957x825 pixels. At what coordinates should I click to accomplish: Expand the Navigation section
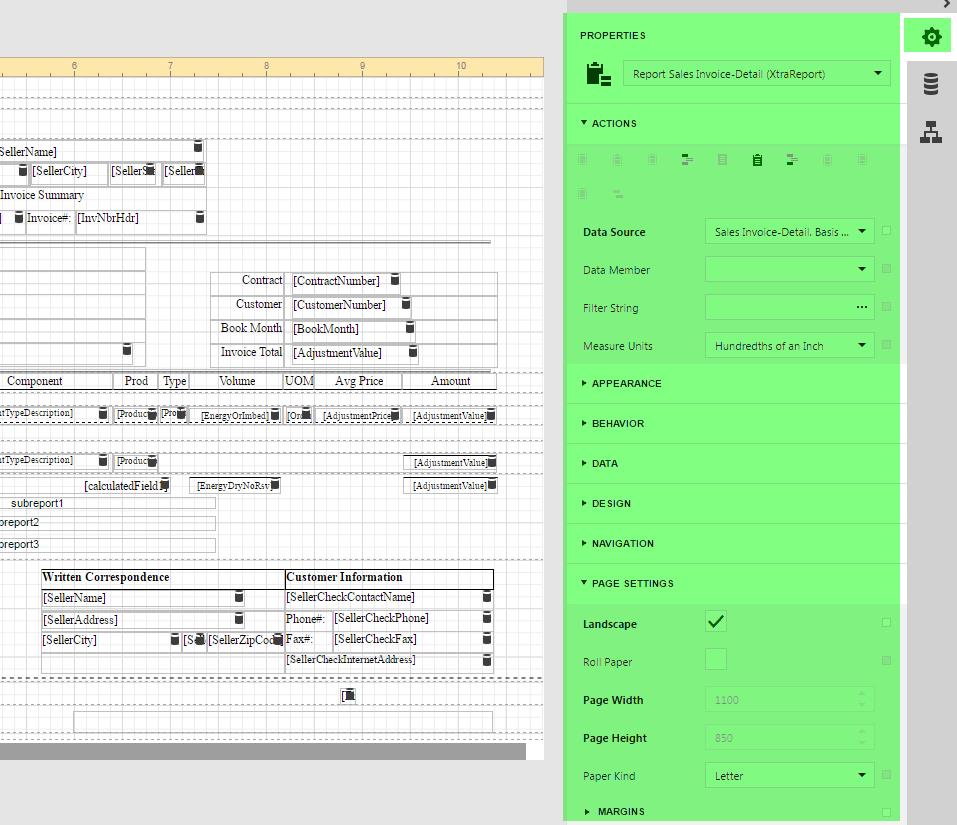(622, 544)
